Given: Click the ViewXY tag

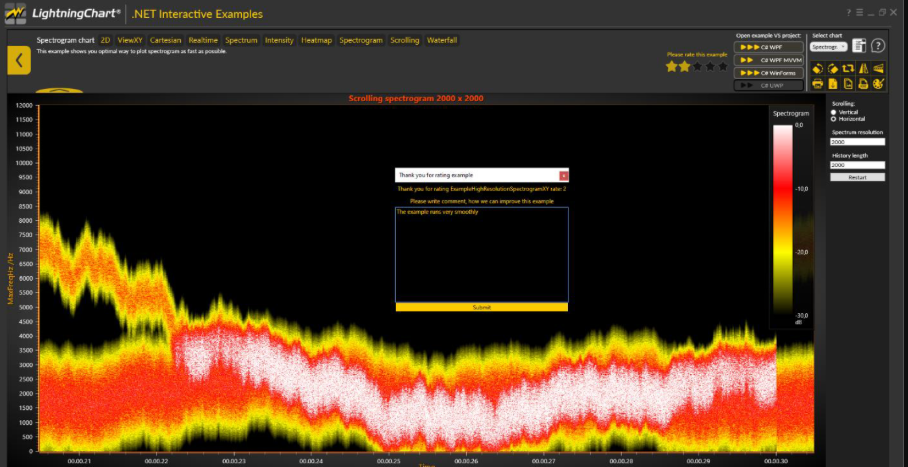Looking at the screenshot, I should tap(130, 41).
